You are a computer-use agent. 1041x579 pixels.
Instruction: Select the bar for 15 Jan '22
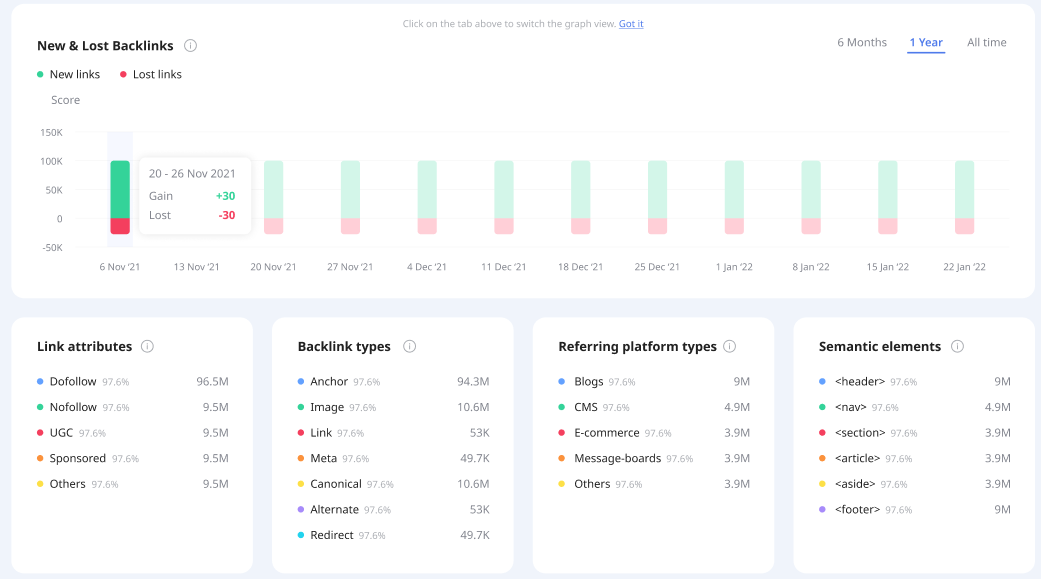click(888, 197)
